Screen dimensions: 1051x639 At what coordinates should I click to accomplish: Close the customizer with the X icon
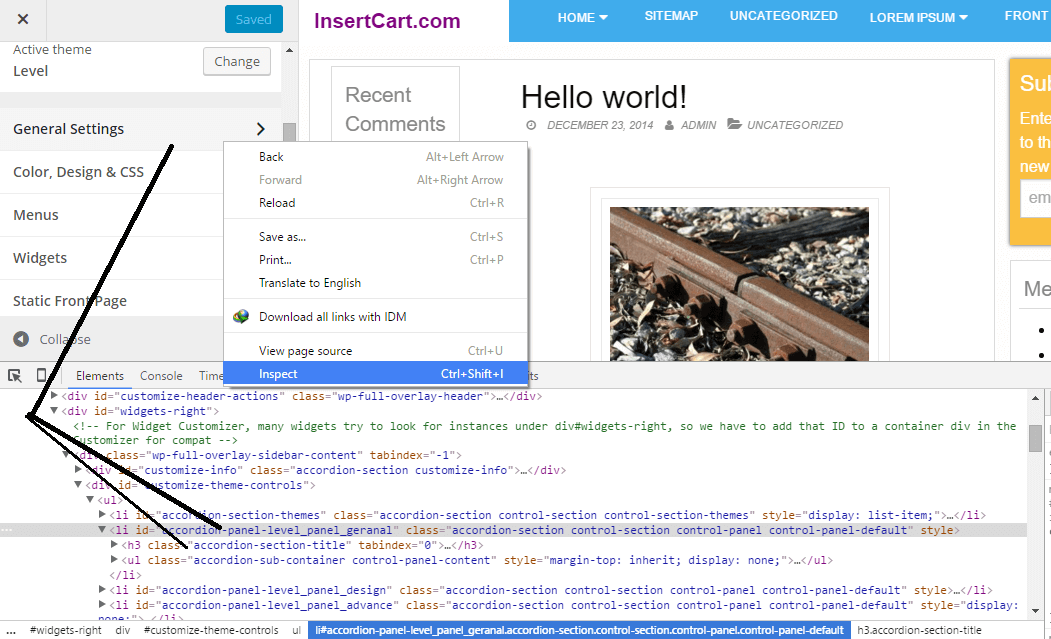(23, 19)
